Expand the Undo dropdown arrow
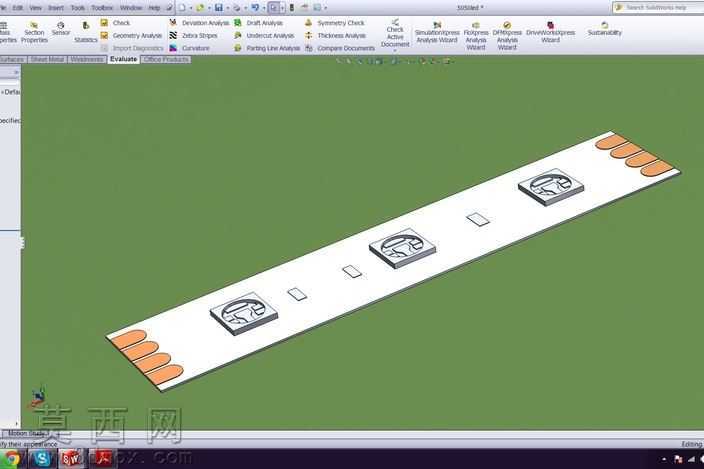 click(264, 8)
